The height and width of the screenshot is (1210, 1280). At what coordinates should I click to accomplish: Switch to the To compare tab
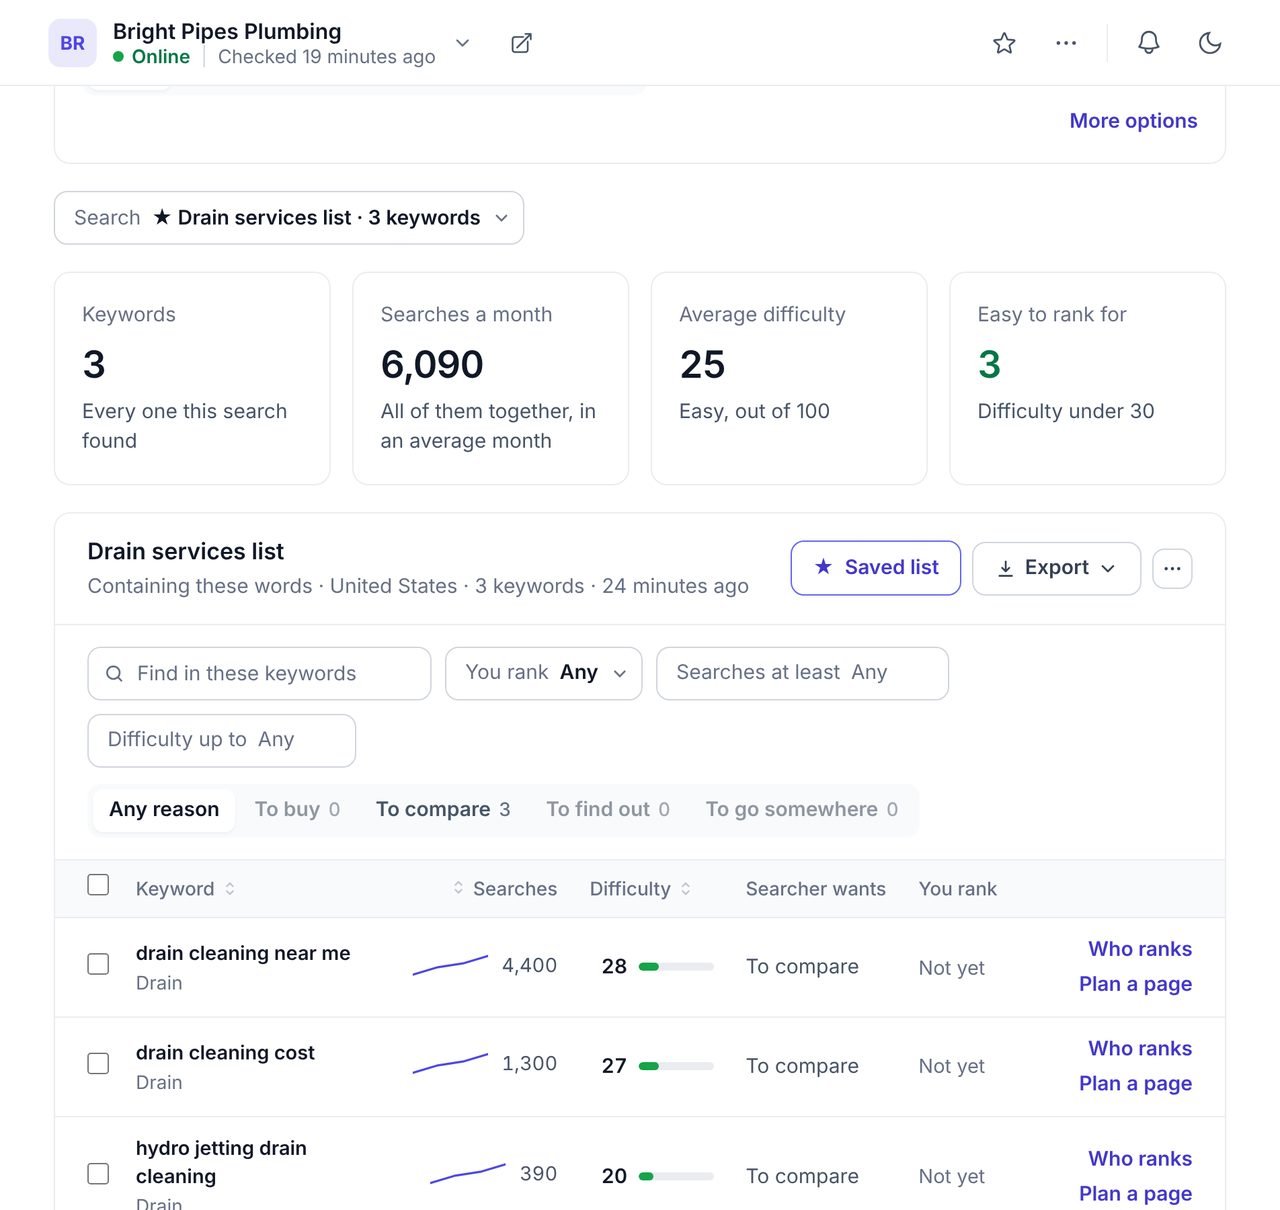click(443, 809)
